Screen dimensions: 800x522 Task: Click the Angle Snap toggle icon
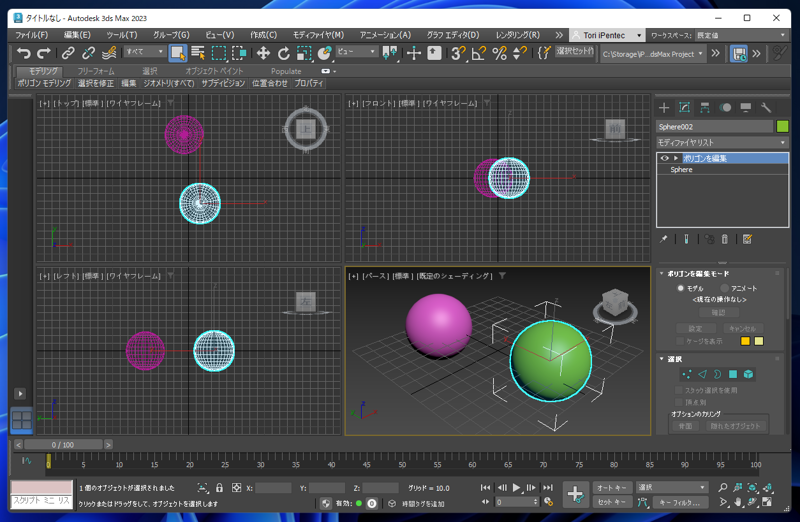pos(479,53)
